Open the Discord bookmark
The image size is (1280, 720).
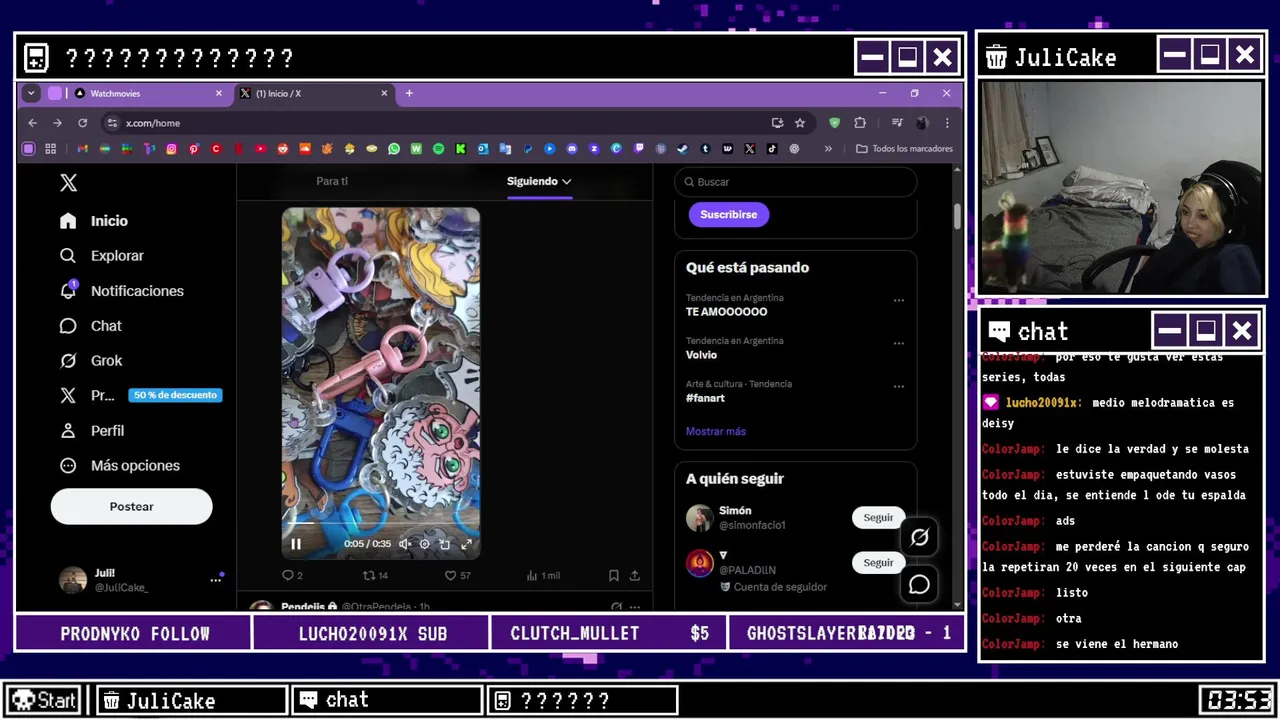(572, 149)
